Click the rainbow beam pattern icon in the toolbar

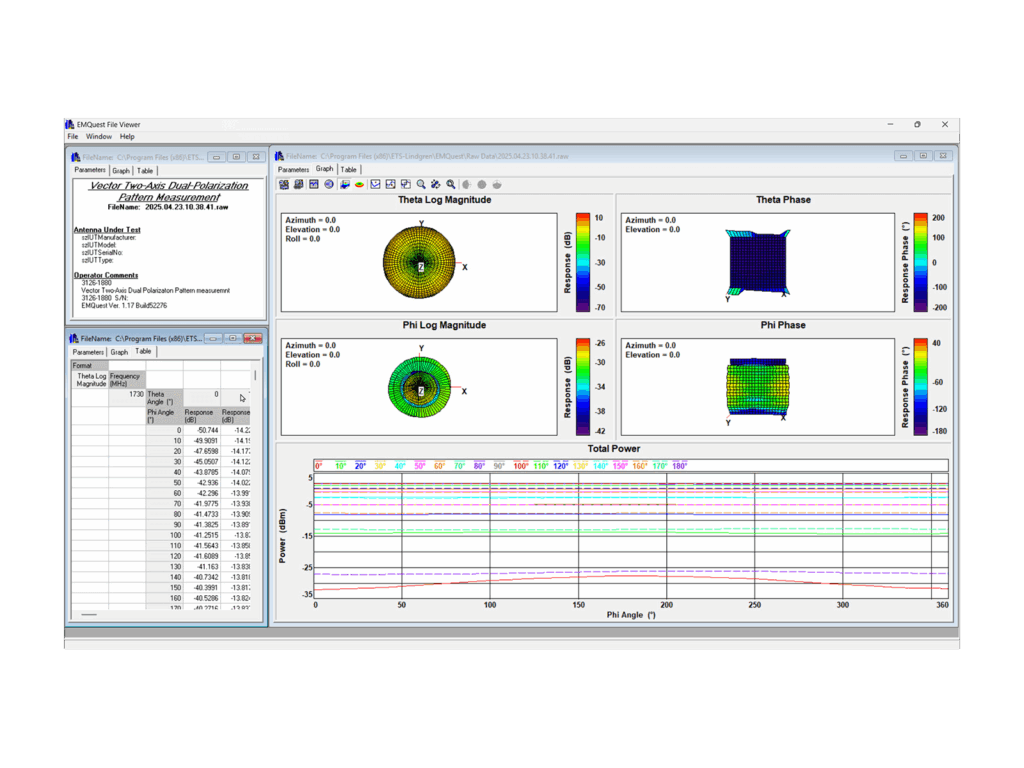[x=360, y=184]
